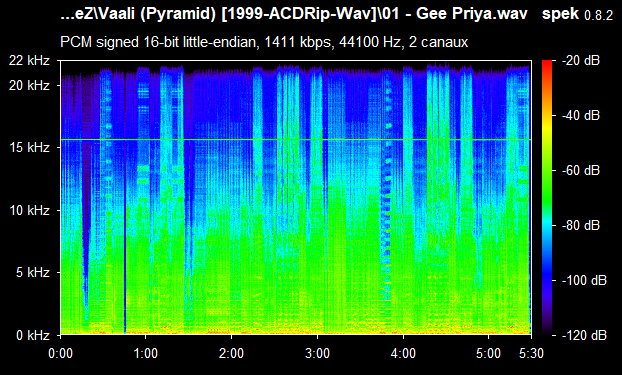The width and height of the screenshot is (622, 375).
Task: Click the -20 dB red top of color scale
Action: 547,62
